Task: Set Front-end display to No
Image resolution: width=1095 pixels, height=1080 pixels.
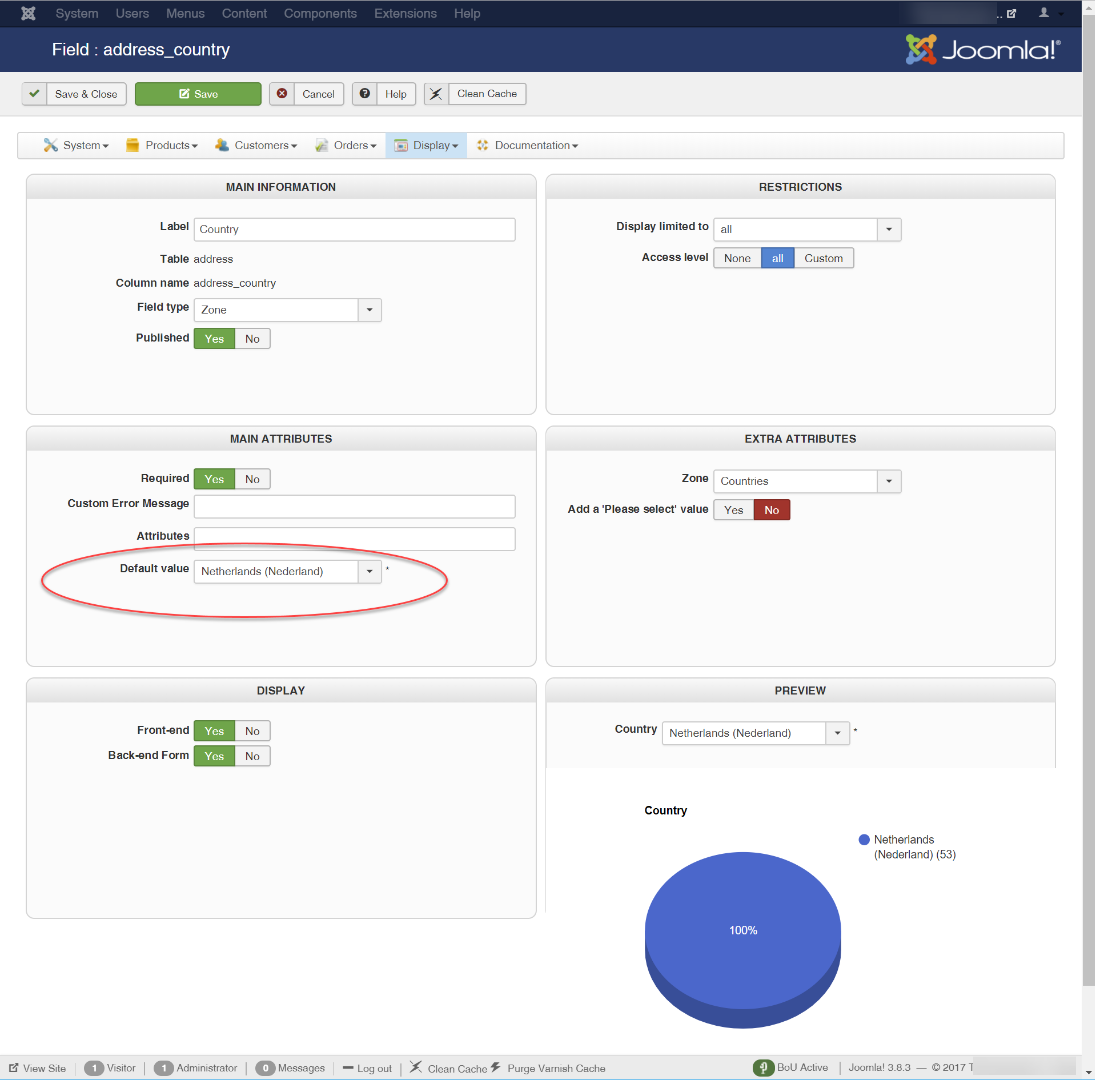Action: 252,731
